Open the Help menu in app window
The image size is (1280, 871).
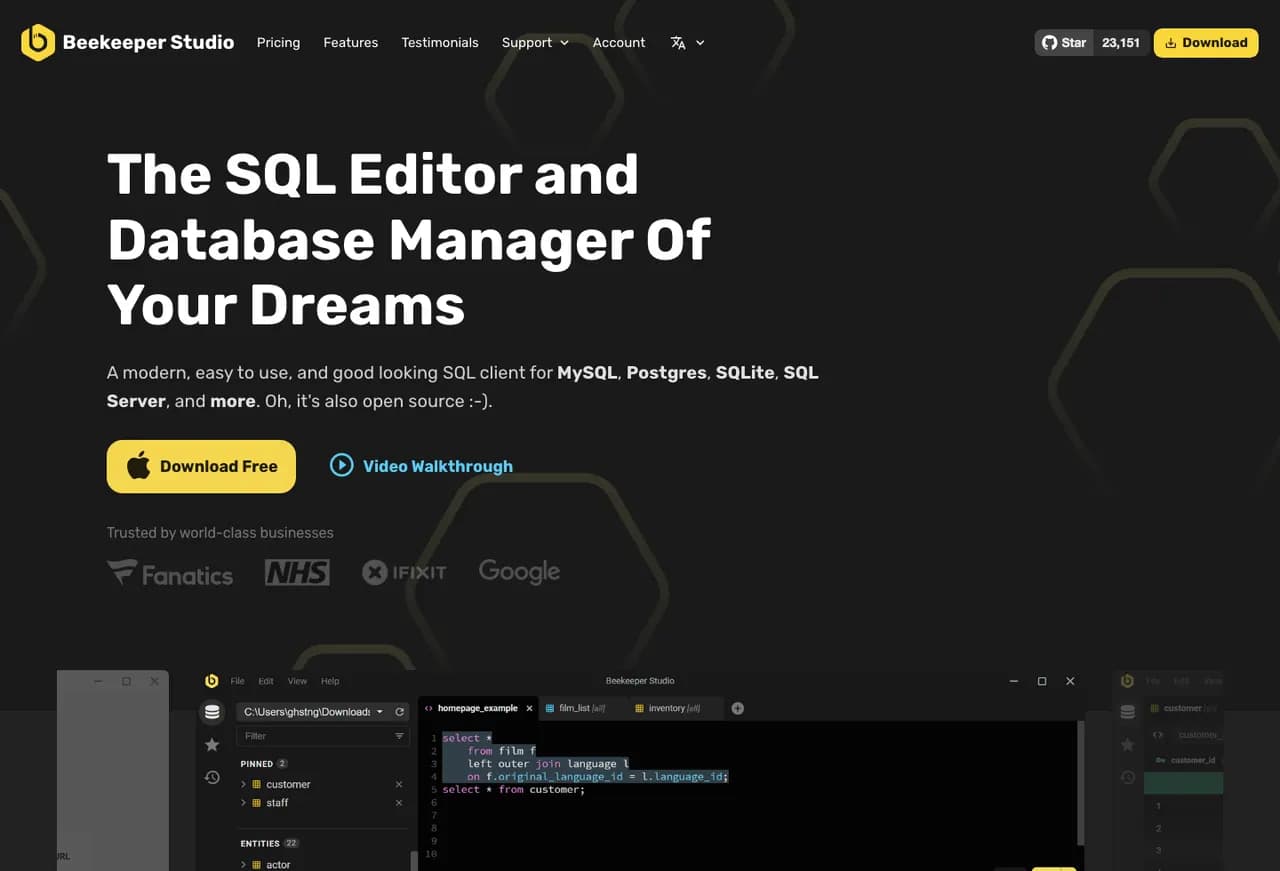(330, 681)
